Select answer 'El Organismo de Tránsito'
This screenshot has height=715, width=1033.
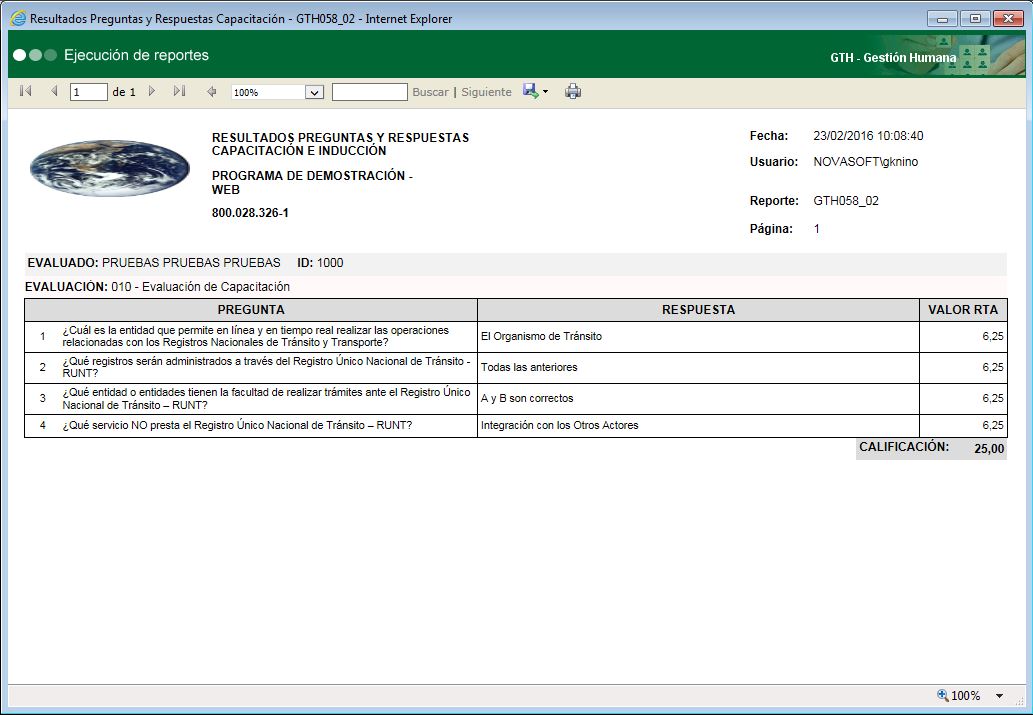pyautogui.click(x=542, y=336)
